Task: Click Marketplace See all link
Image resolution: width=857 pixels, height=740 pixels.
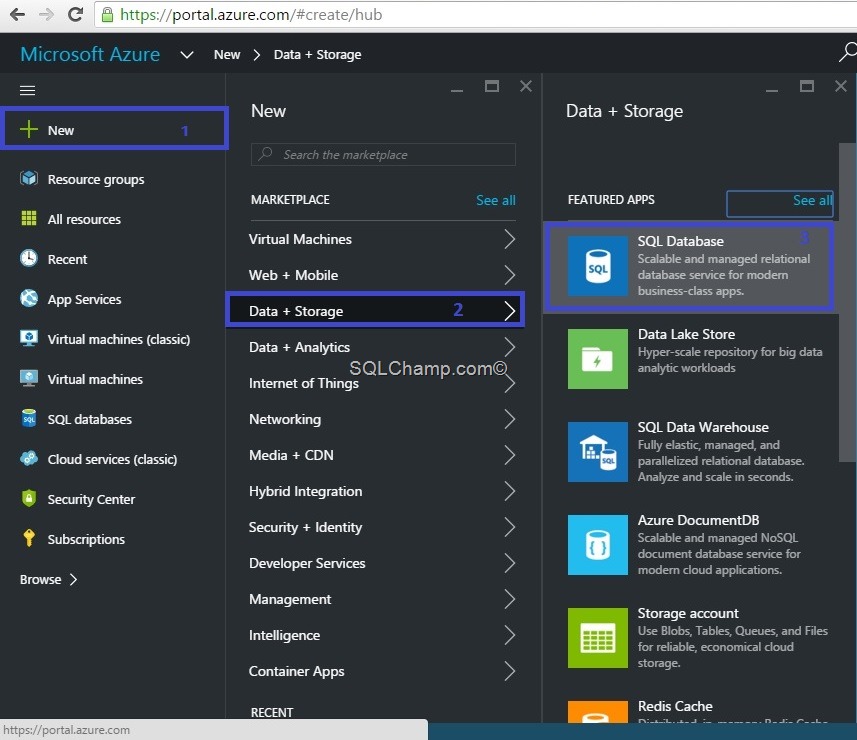Action: [x=496, y=200]
